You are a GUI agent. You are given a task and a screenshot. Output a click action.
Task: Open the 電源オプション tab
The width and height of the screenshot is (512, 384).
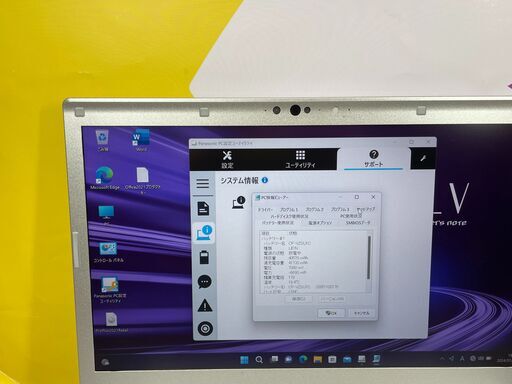(320, 222)
